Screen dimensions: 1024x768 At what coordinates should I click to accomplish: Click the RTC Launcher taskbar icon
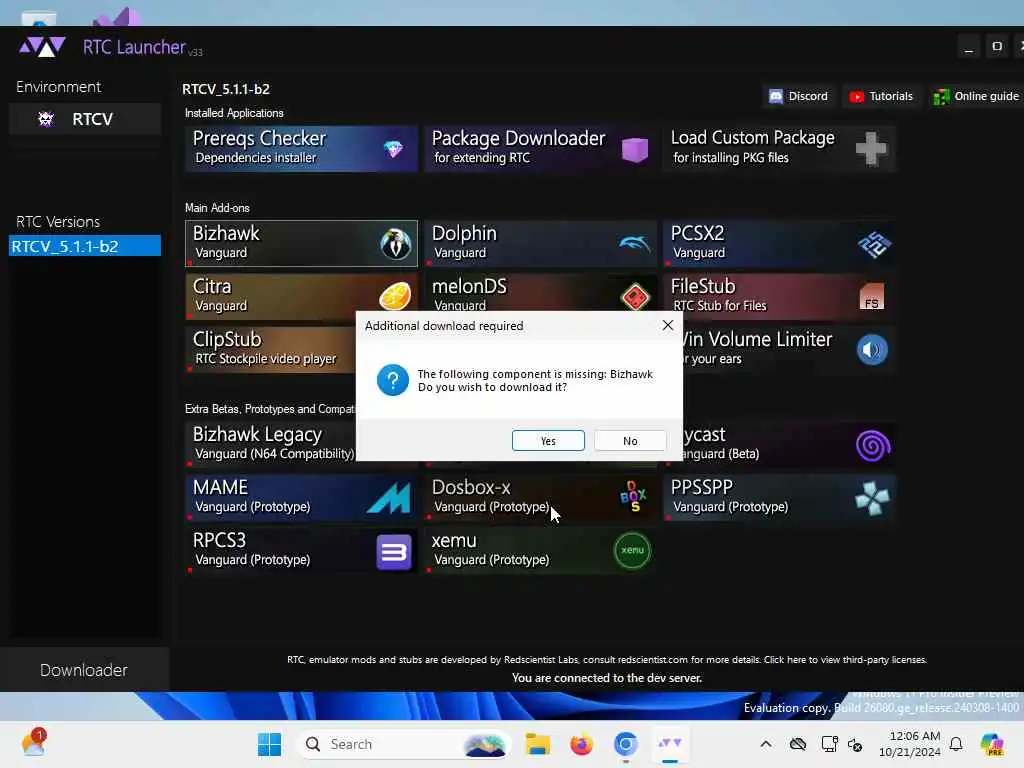(669, 744)
